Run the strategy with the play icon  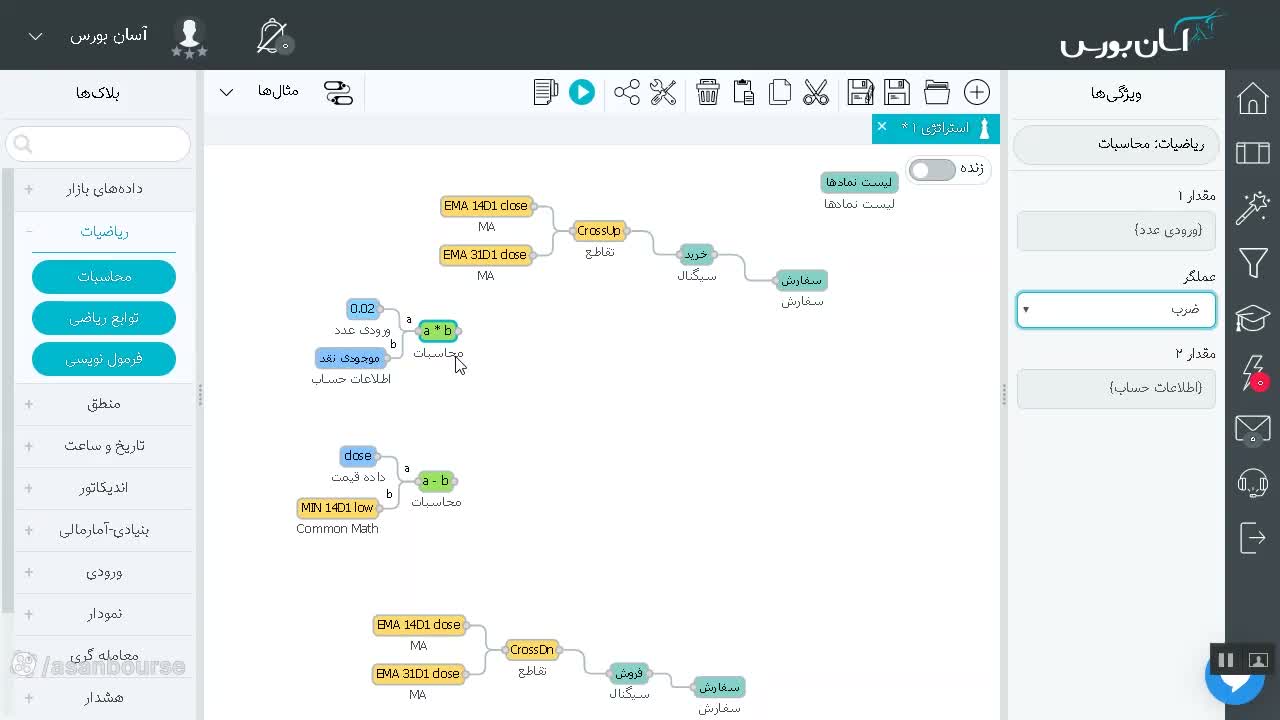pos(582,93)
